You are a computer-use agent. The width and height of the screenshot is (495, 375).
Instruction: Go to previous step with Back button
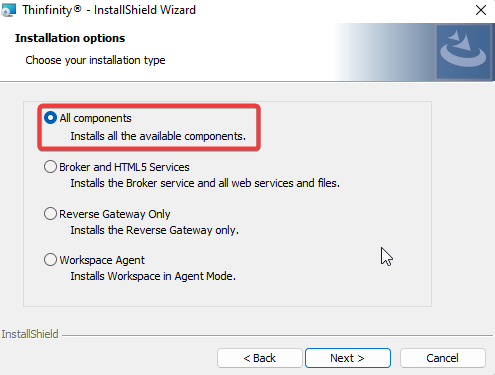point(260,358)
